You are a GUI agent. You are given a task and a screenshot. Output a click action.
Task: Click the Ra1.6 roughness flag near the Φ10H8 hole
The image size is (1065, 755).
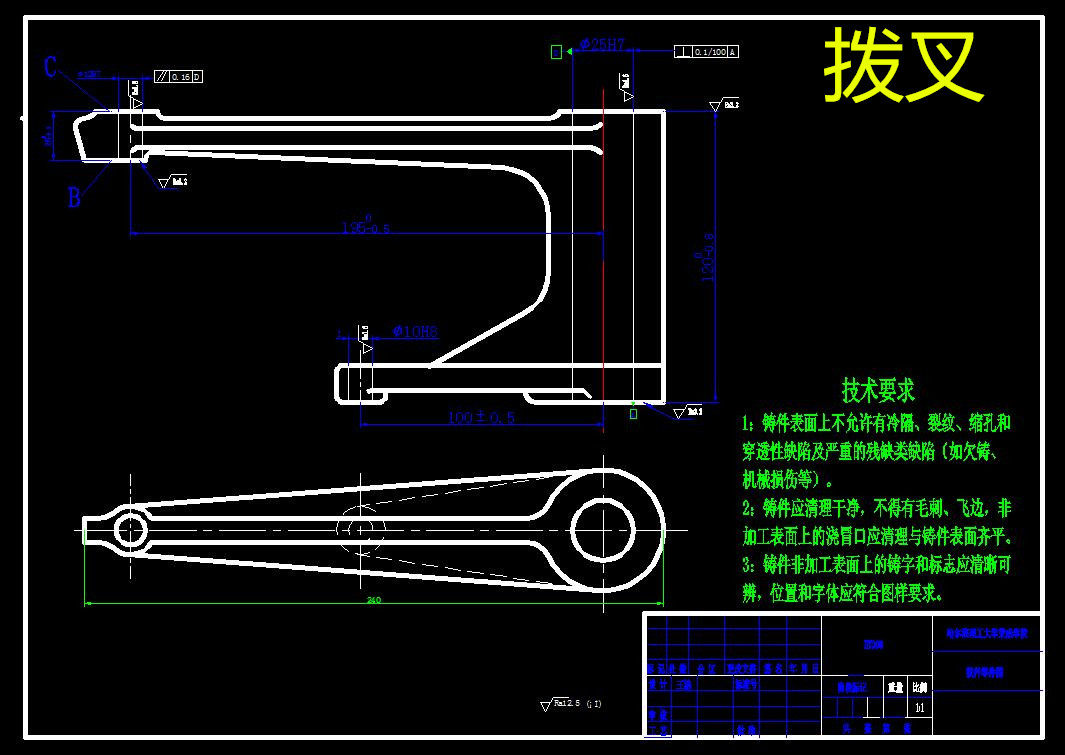tap(365, 332)
